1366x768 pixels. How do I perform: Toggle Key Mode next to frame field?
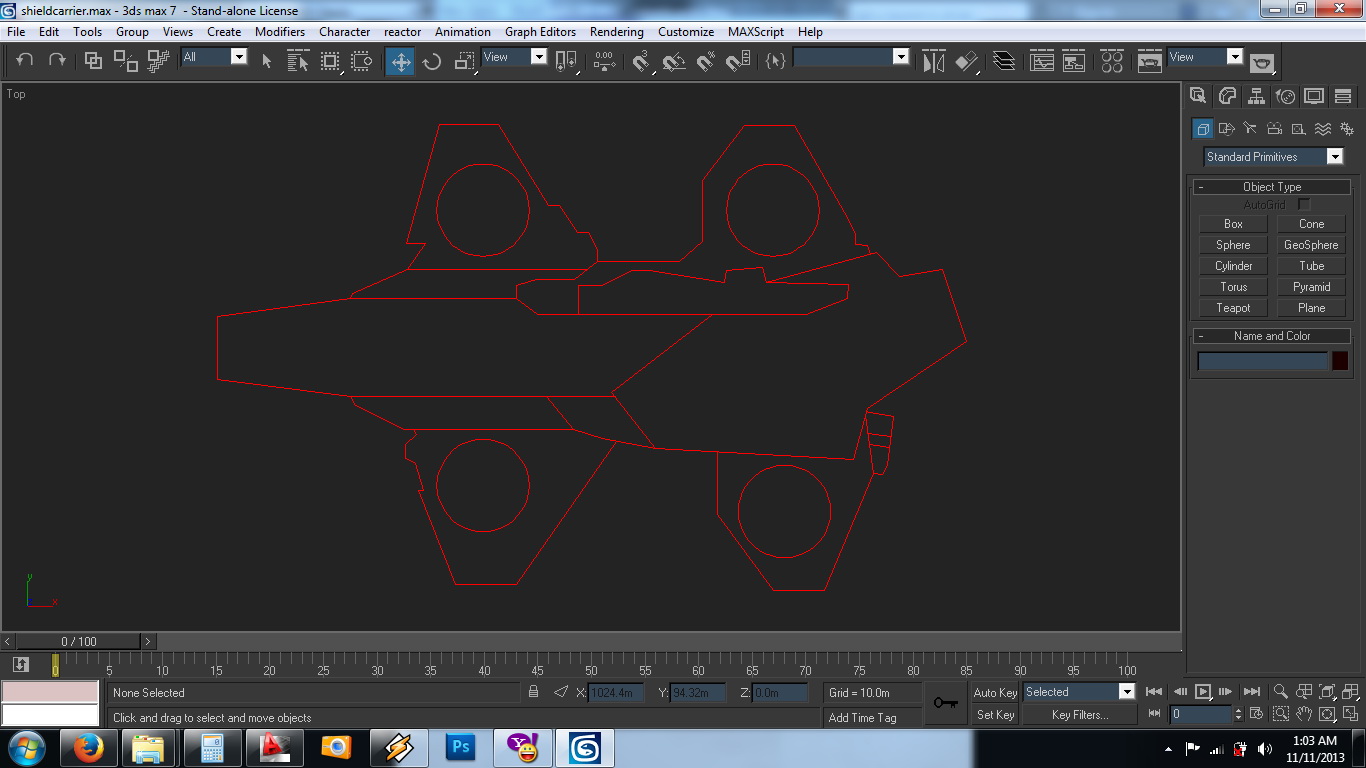[x=1155, y=714]
